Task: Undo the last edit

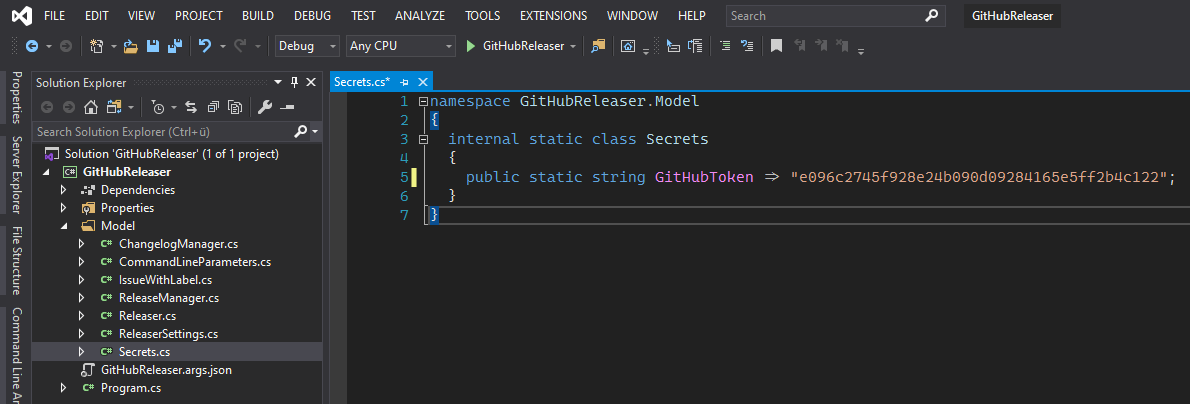Action: coord(205,46)
